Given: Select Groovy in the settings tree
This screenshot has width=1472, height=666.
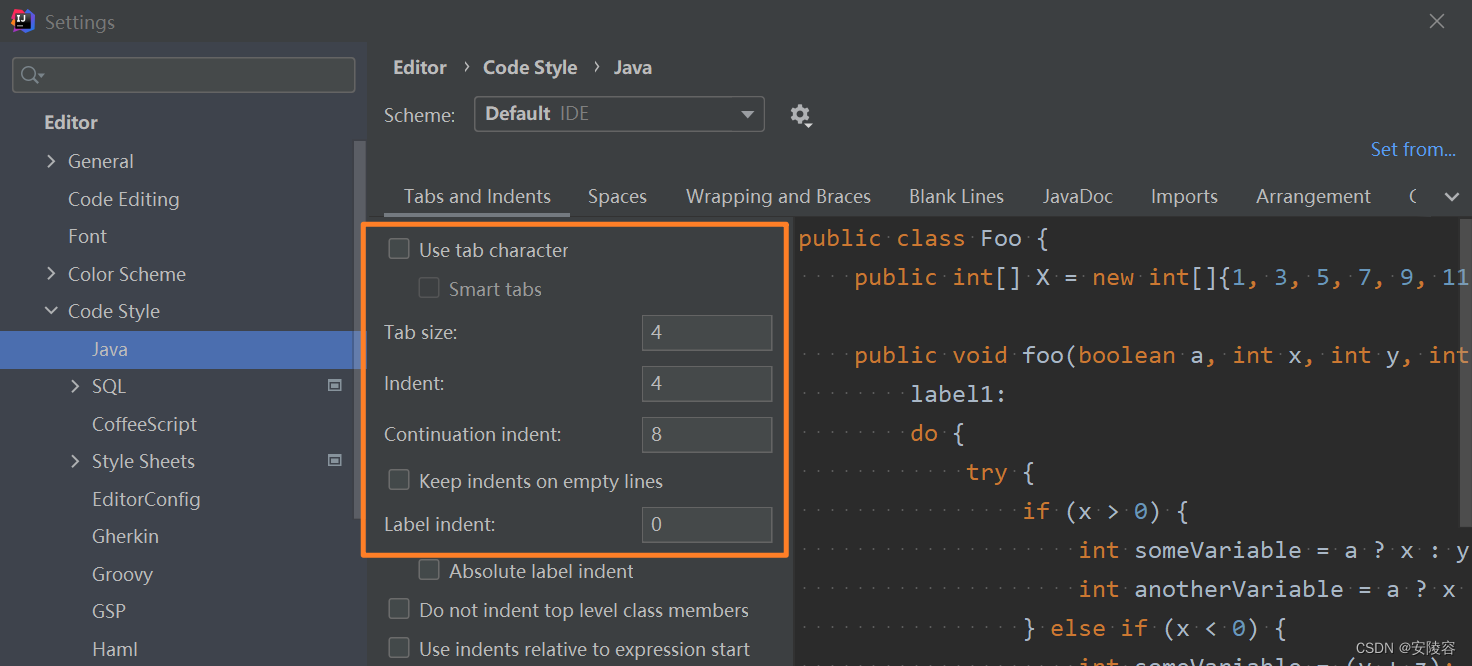Looking at the screenshot, I should [x=122, y=574].
